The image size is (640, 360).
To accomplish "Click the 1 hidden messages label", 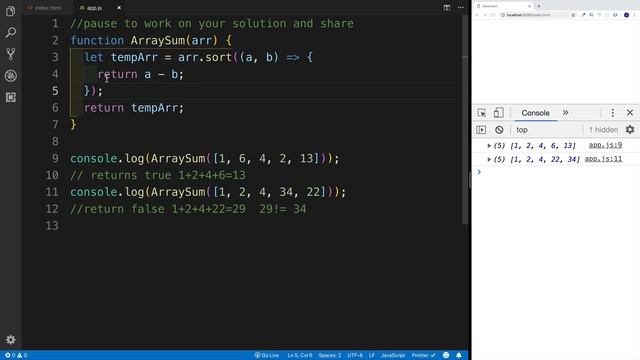I will [x=603, y=130].
